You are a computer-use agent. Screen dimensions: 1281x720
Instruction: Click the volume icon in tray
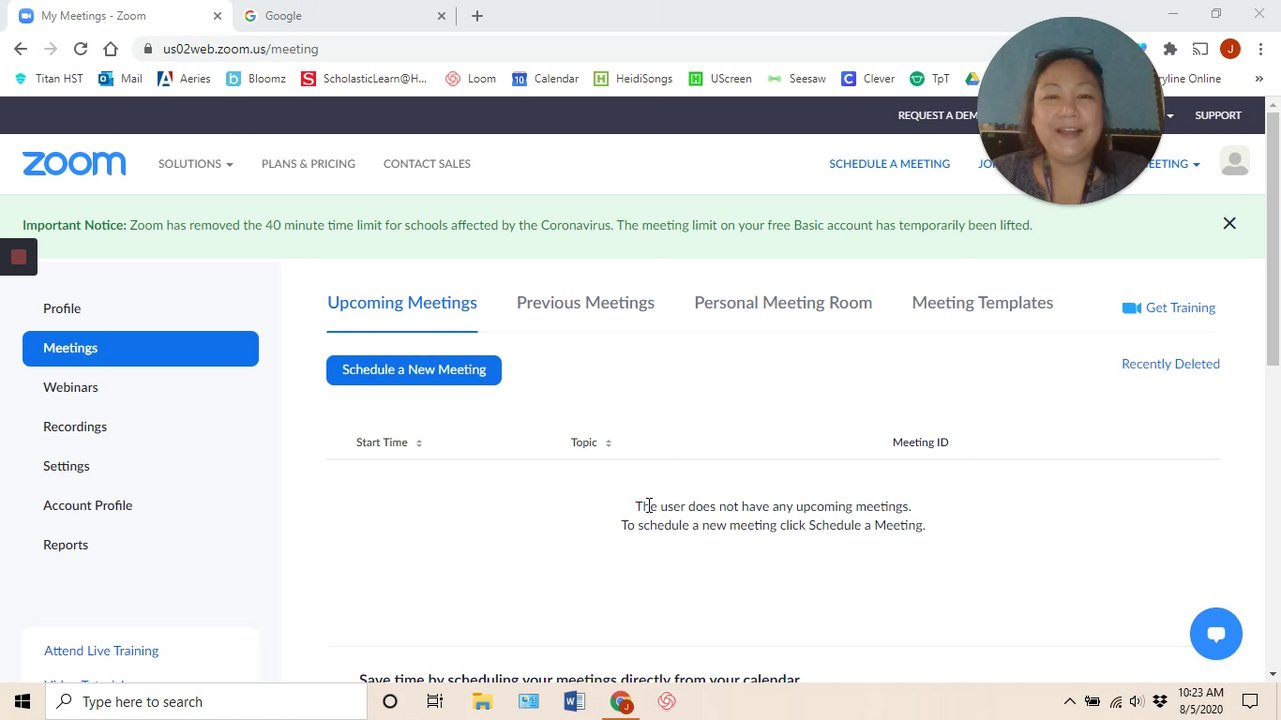click(x=1137, y=702)
